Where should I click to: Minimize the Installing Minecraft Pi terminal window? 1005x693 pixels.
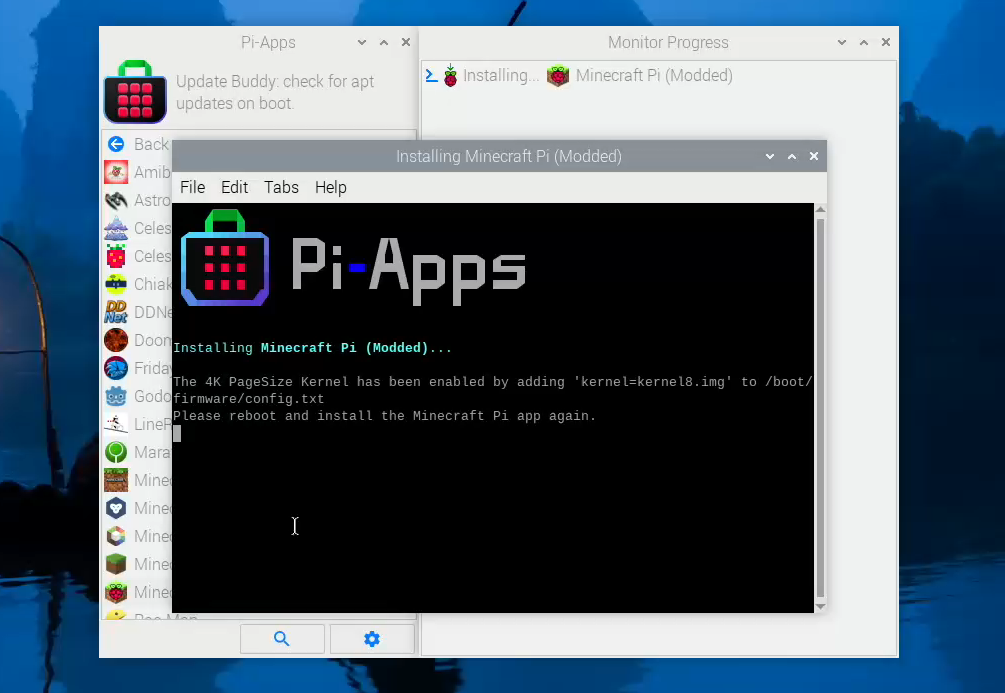pos(770,156)
